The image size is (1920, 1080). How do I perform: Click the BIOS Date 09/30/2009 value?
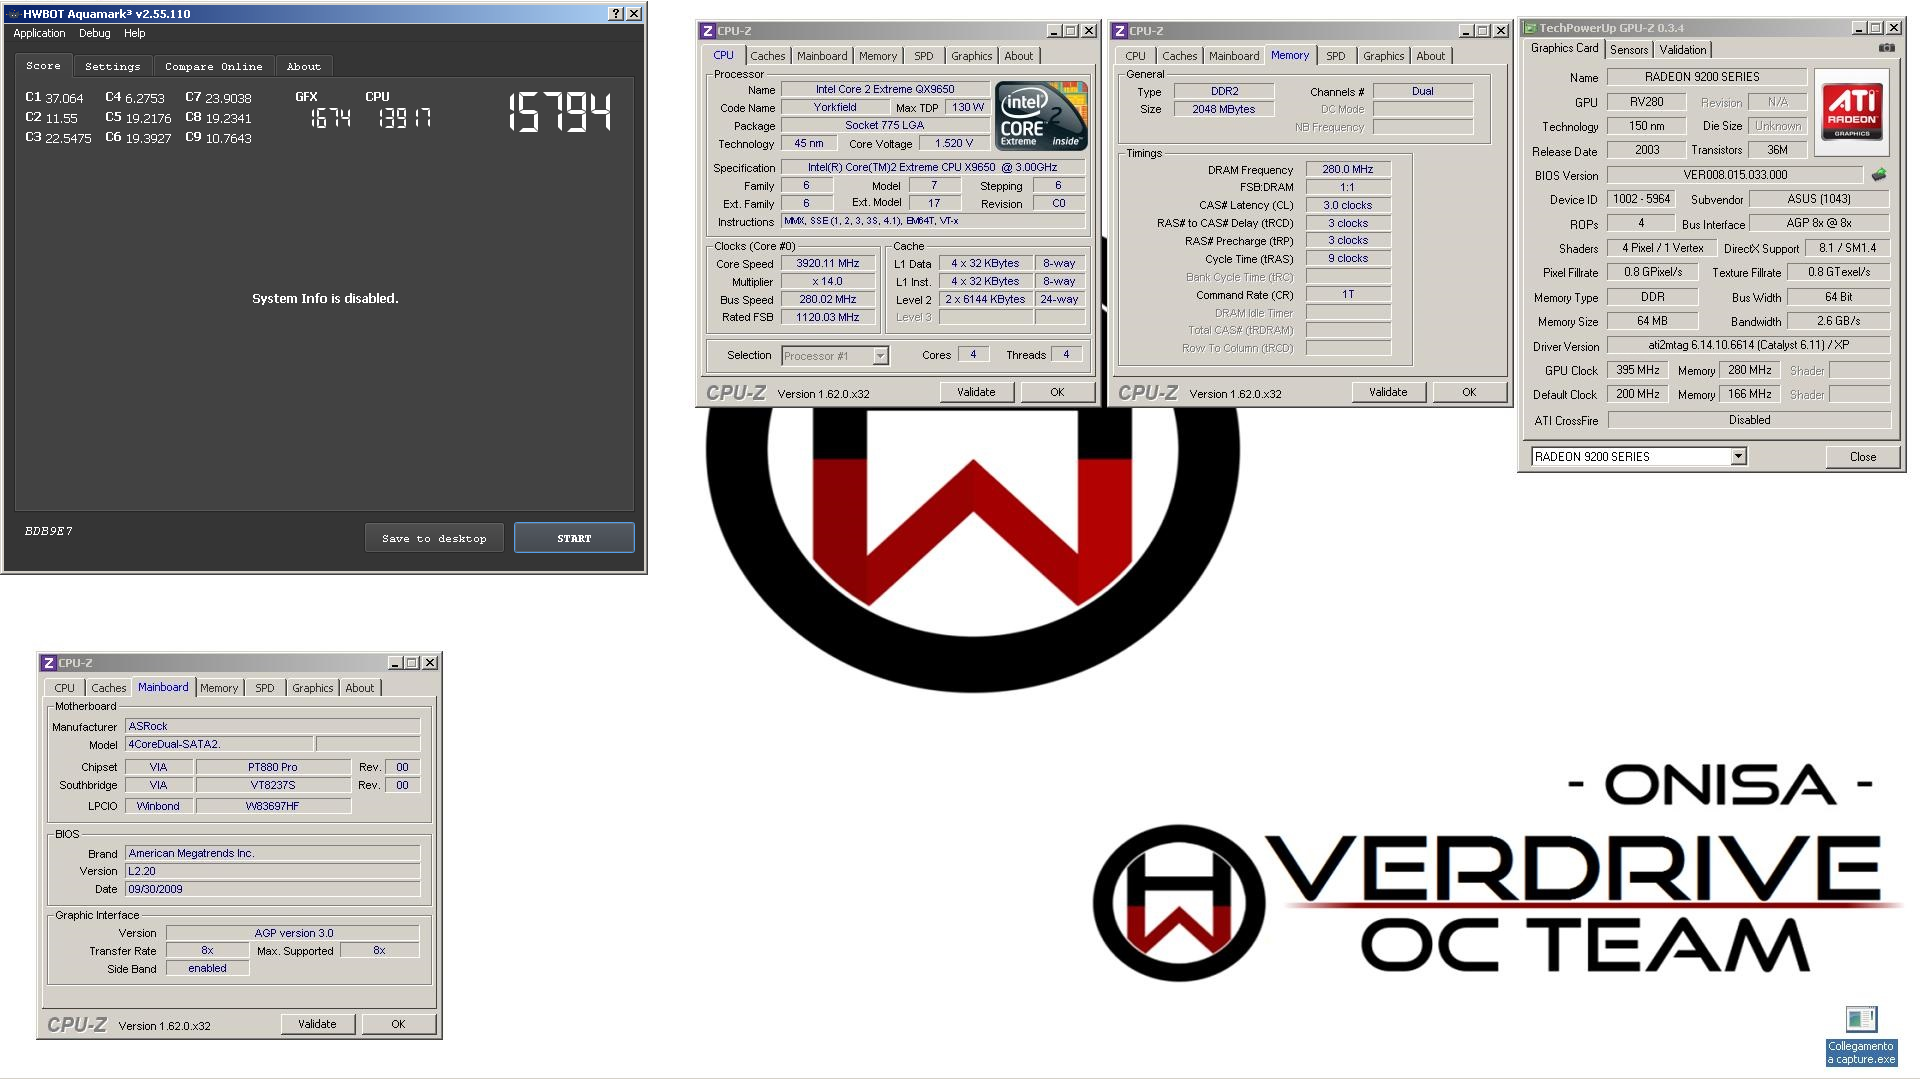(272, 889)
